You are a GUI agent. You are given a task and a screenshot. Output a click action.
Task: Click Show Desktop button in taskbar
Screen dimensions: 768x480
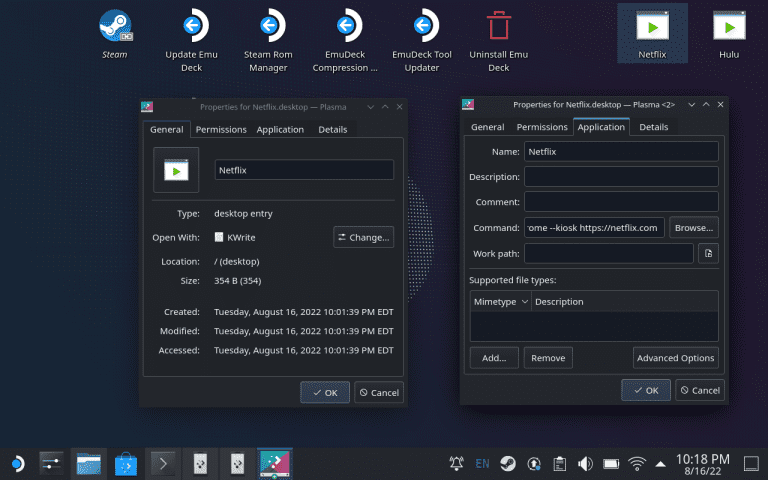click(x=751, y=463)
